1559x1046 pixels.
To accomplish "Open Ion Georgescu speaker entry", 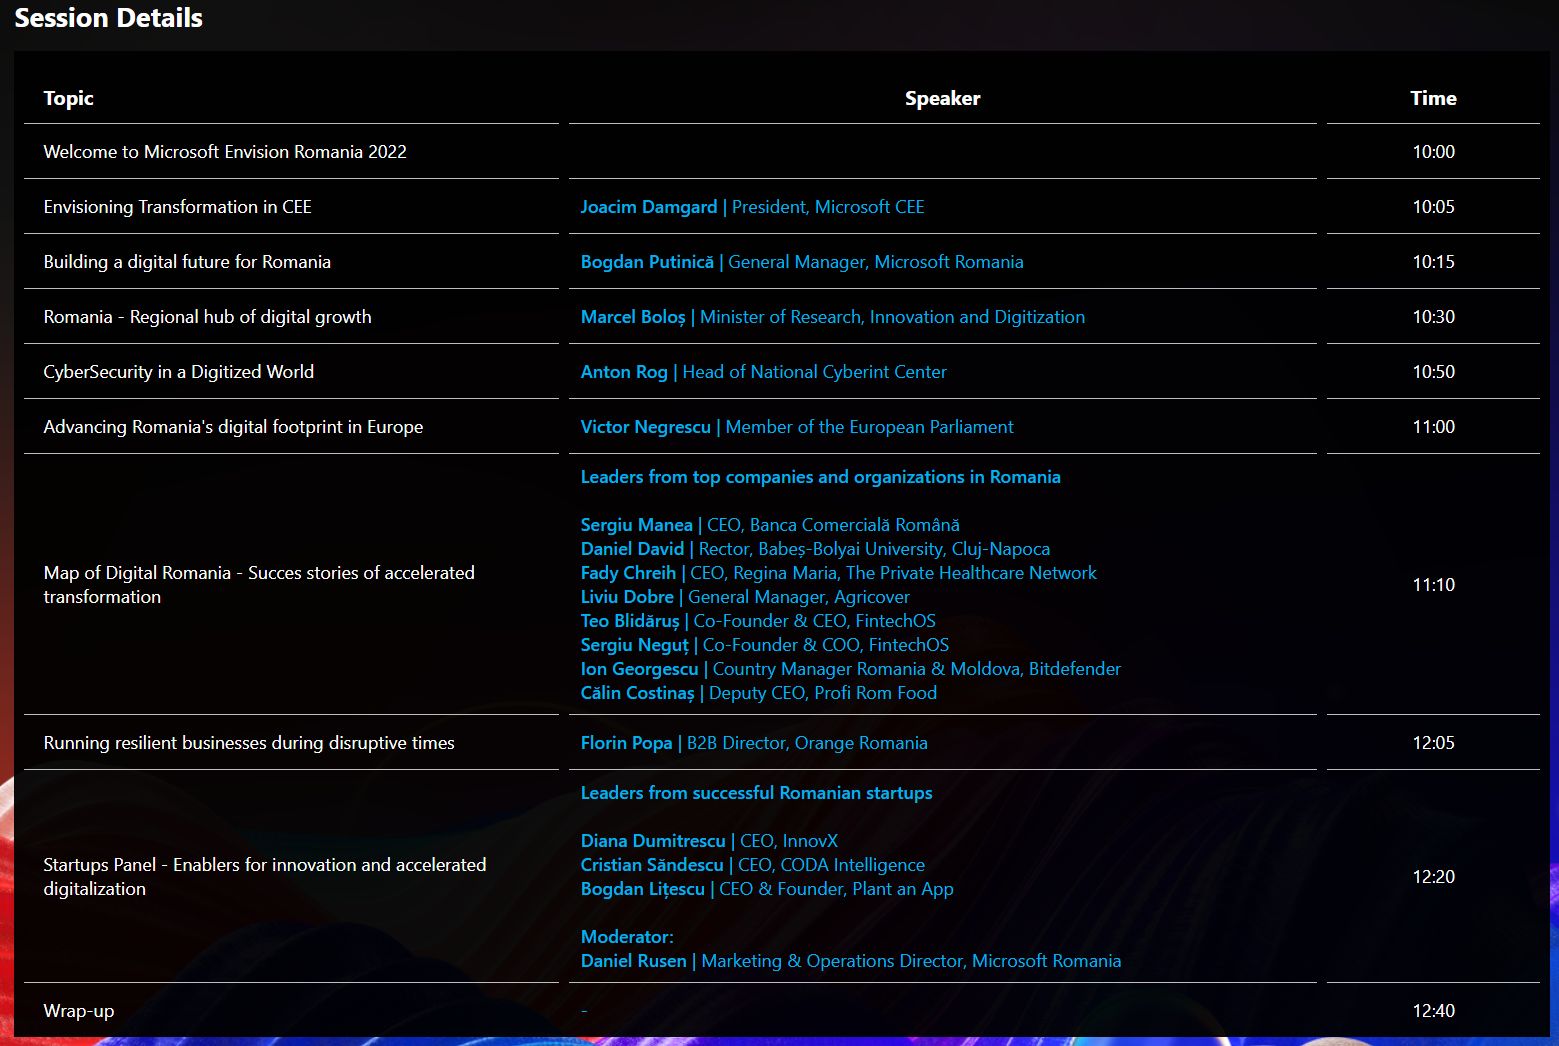I will pos(850,669).
